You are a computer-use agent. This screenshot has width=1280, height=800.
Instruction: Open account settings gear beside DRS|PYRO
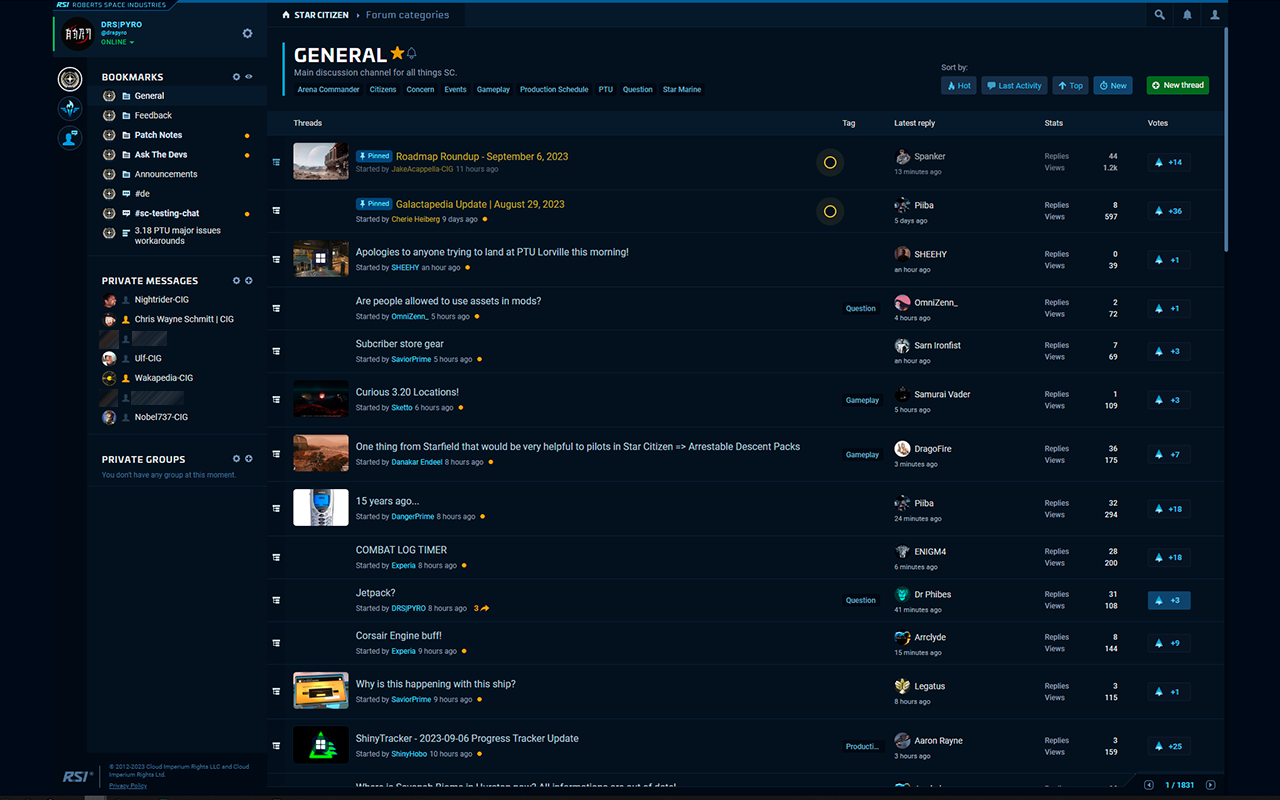pyautogui.click(x=247, y=33)
